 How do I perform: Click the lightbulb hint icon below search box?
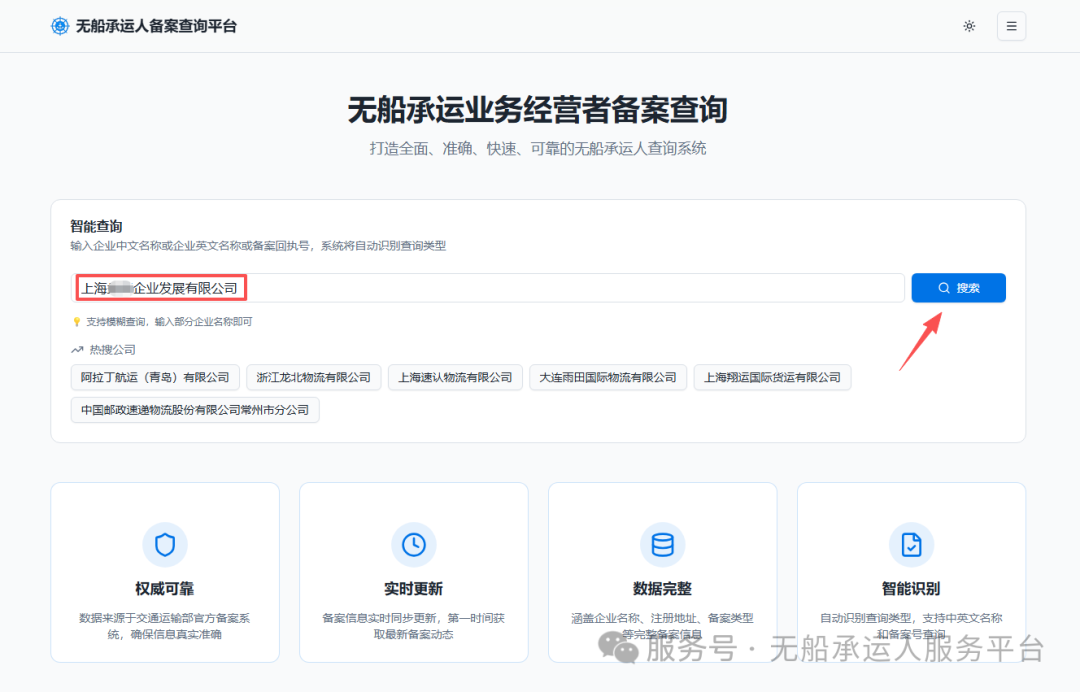76,322
